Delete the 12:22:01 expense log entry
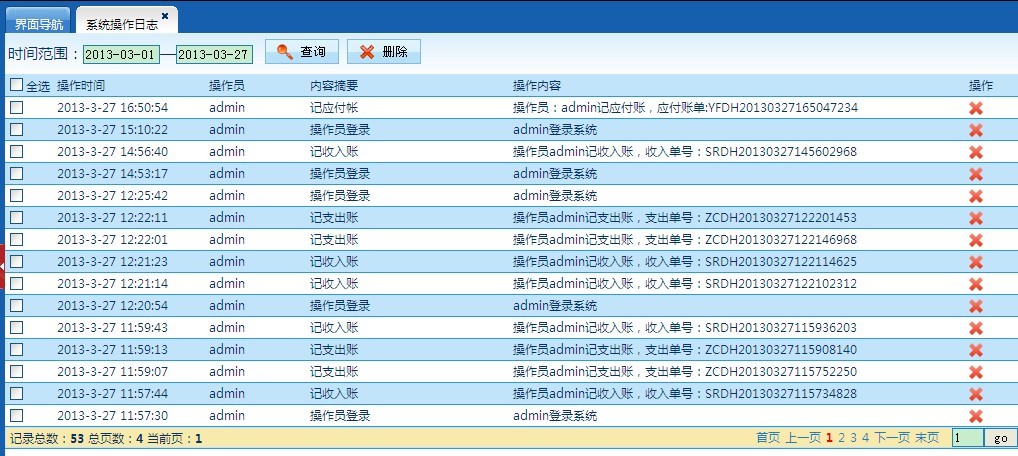This screenshot has width=1018, height=456. coord(976,240)
